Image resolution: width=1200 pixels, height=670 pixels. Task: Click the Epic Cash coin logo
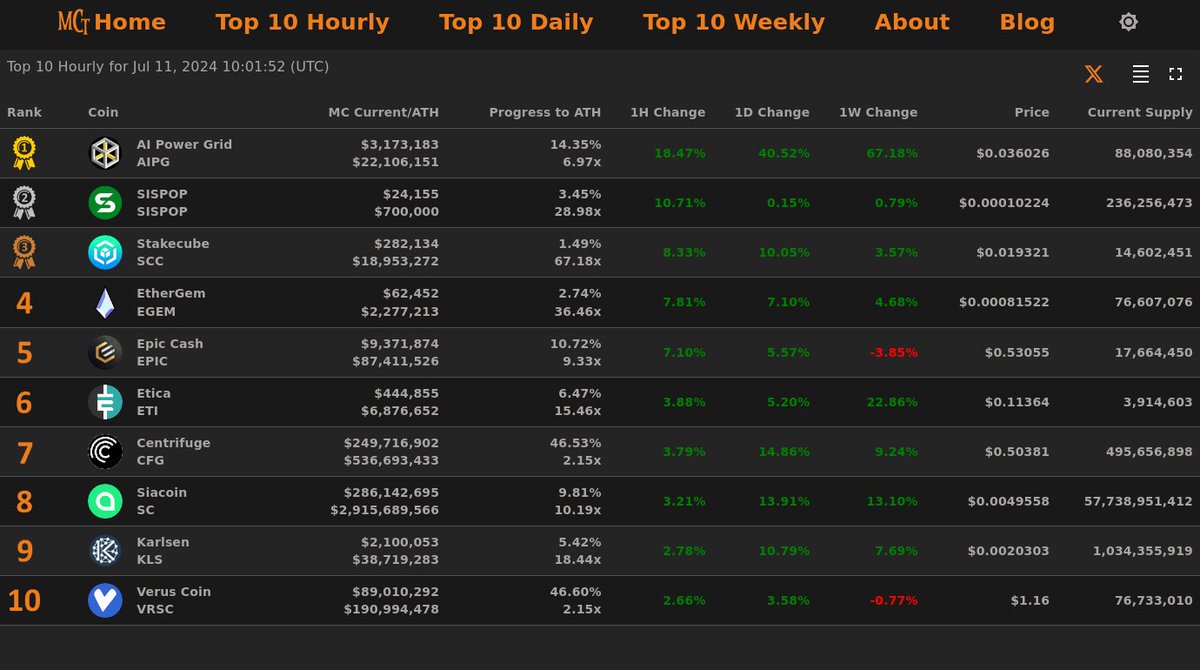point(105,352)
